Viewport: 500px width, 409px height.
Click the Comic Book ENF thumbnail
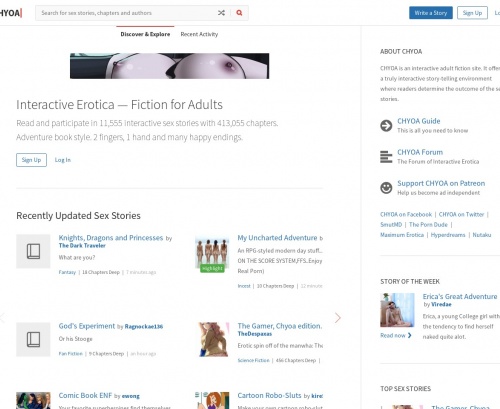[x=33, y=400]
